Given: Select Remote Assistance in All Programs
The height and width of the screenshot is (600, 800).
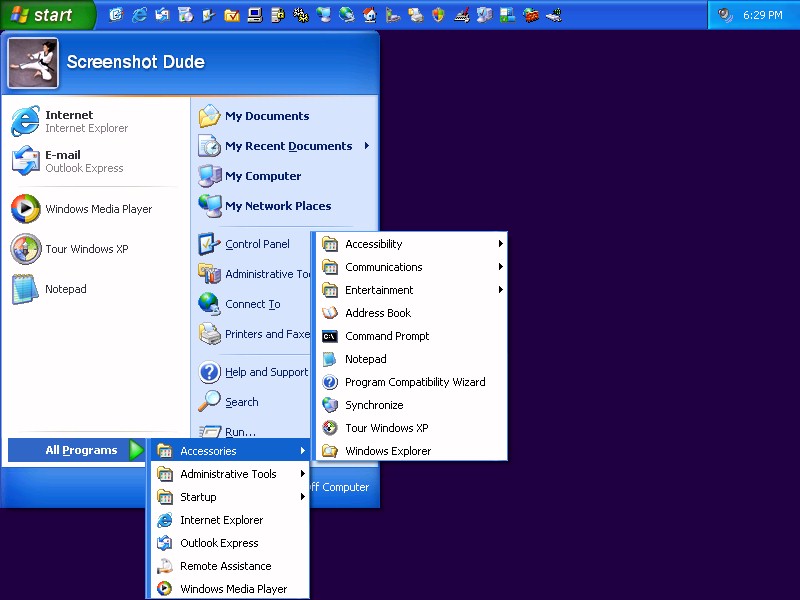Looking at the screenshot, I should 225,566.
